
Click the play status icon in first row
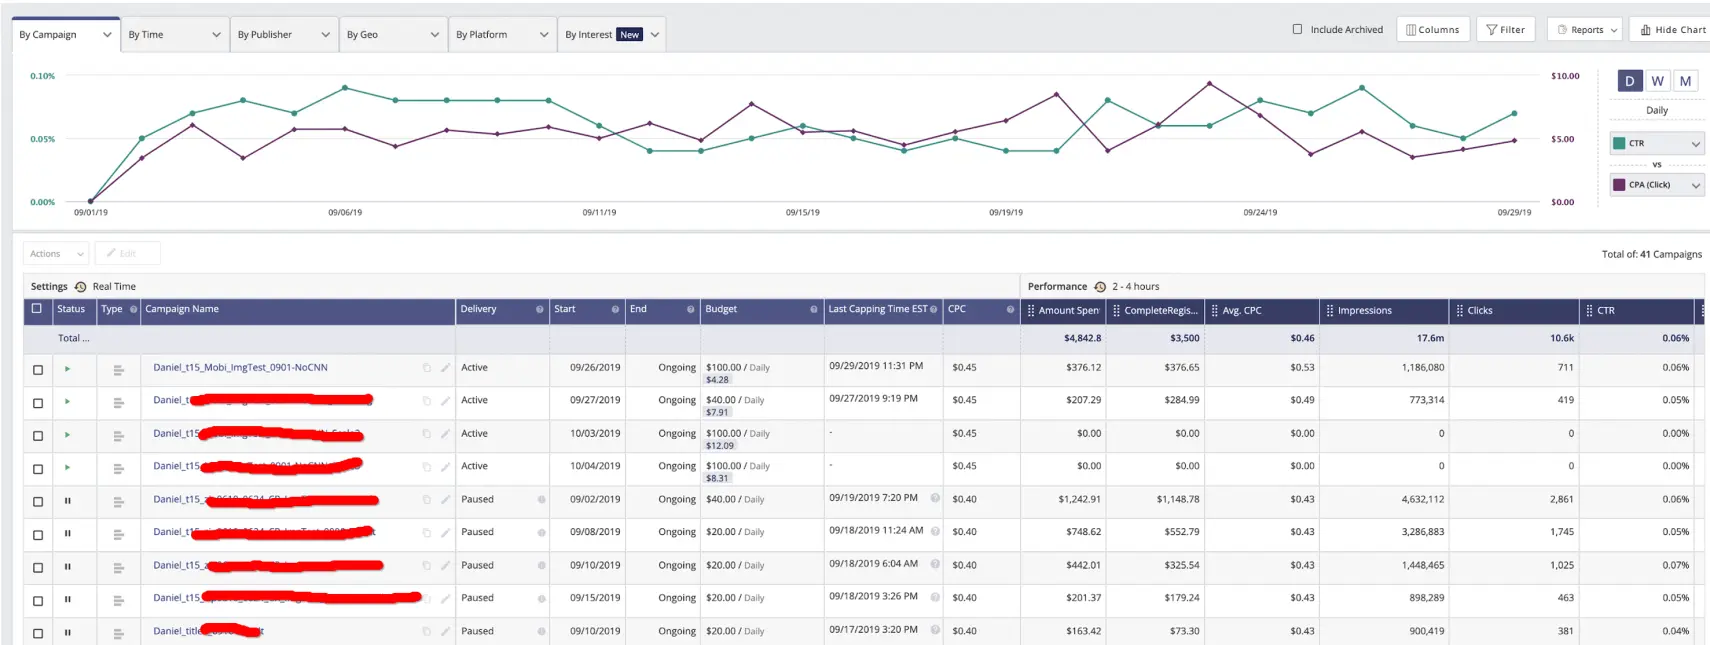(68, 369)
